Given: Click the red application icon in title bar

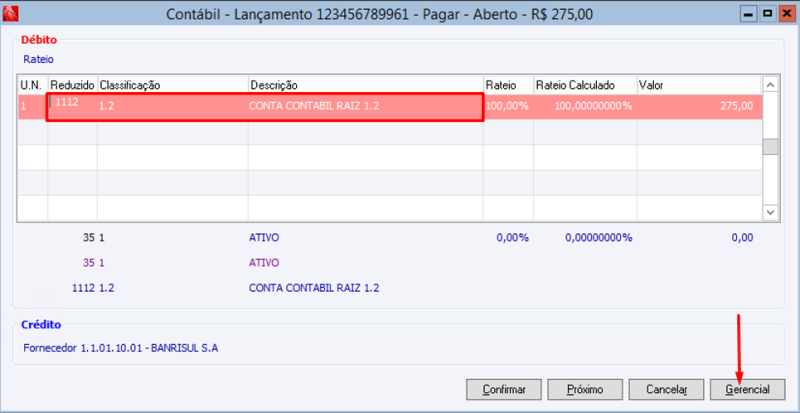Looking at the screenshot, I should coord(10,14).
